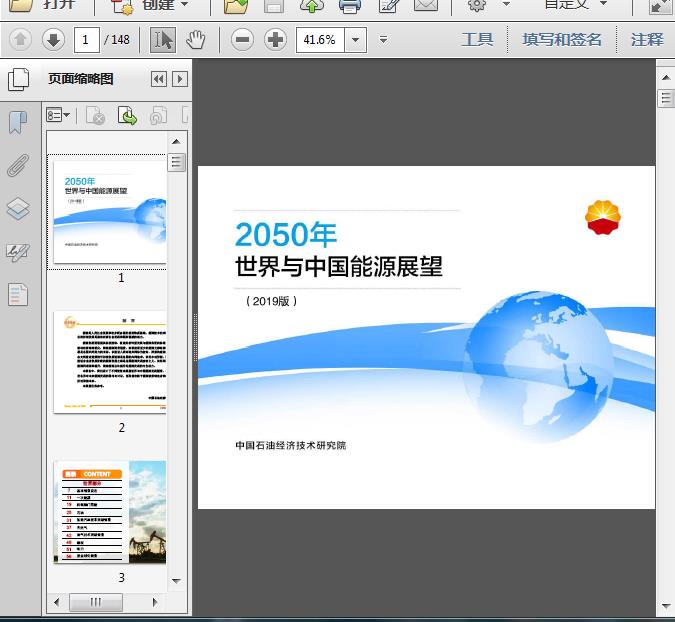Image resolution: width=675 pixels, height=622 pixels.
Task: Click the edit/sign document icon
Action: 388,6
